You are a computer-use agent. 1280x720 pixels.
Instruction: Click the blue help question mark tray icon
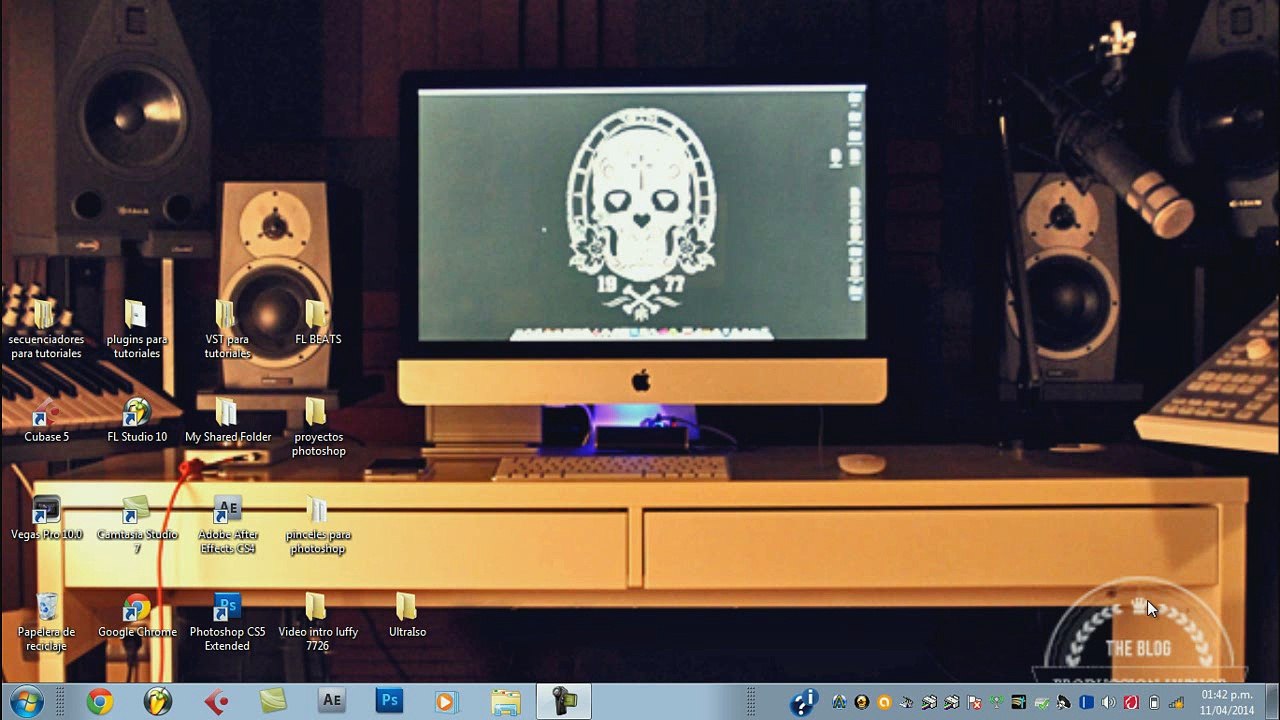click(x=803, y=703)
